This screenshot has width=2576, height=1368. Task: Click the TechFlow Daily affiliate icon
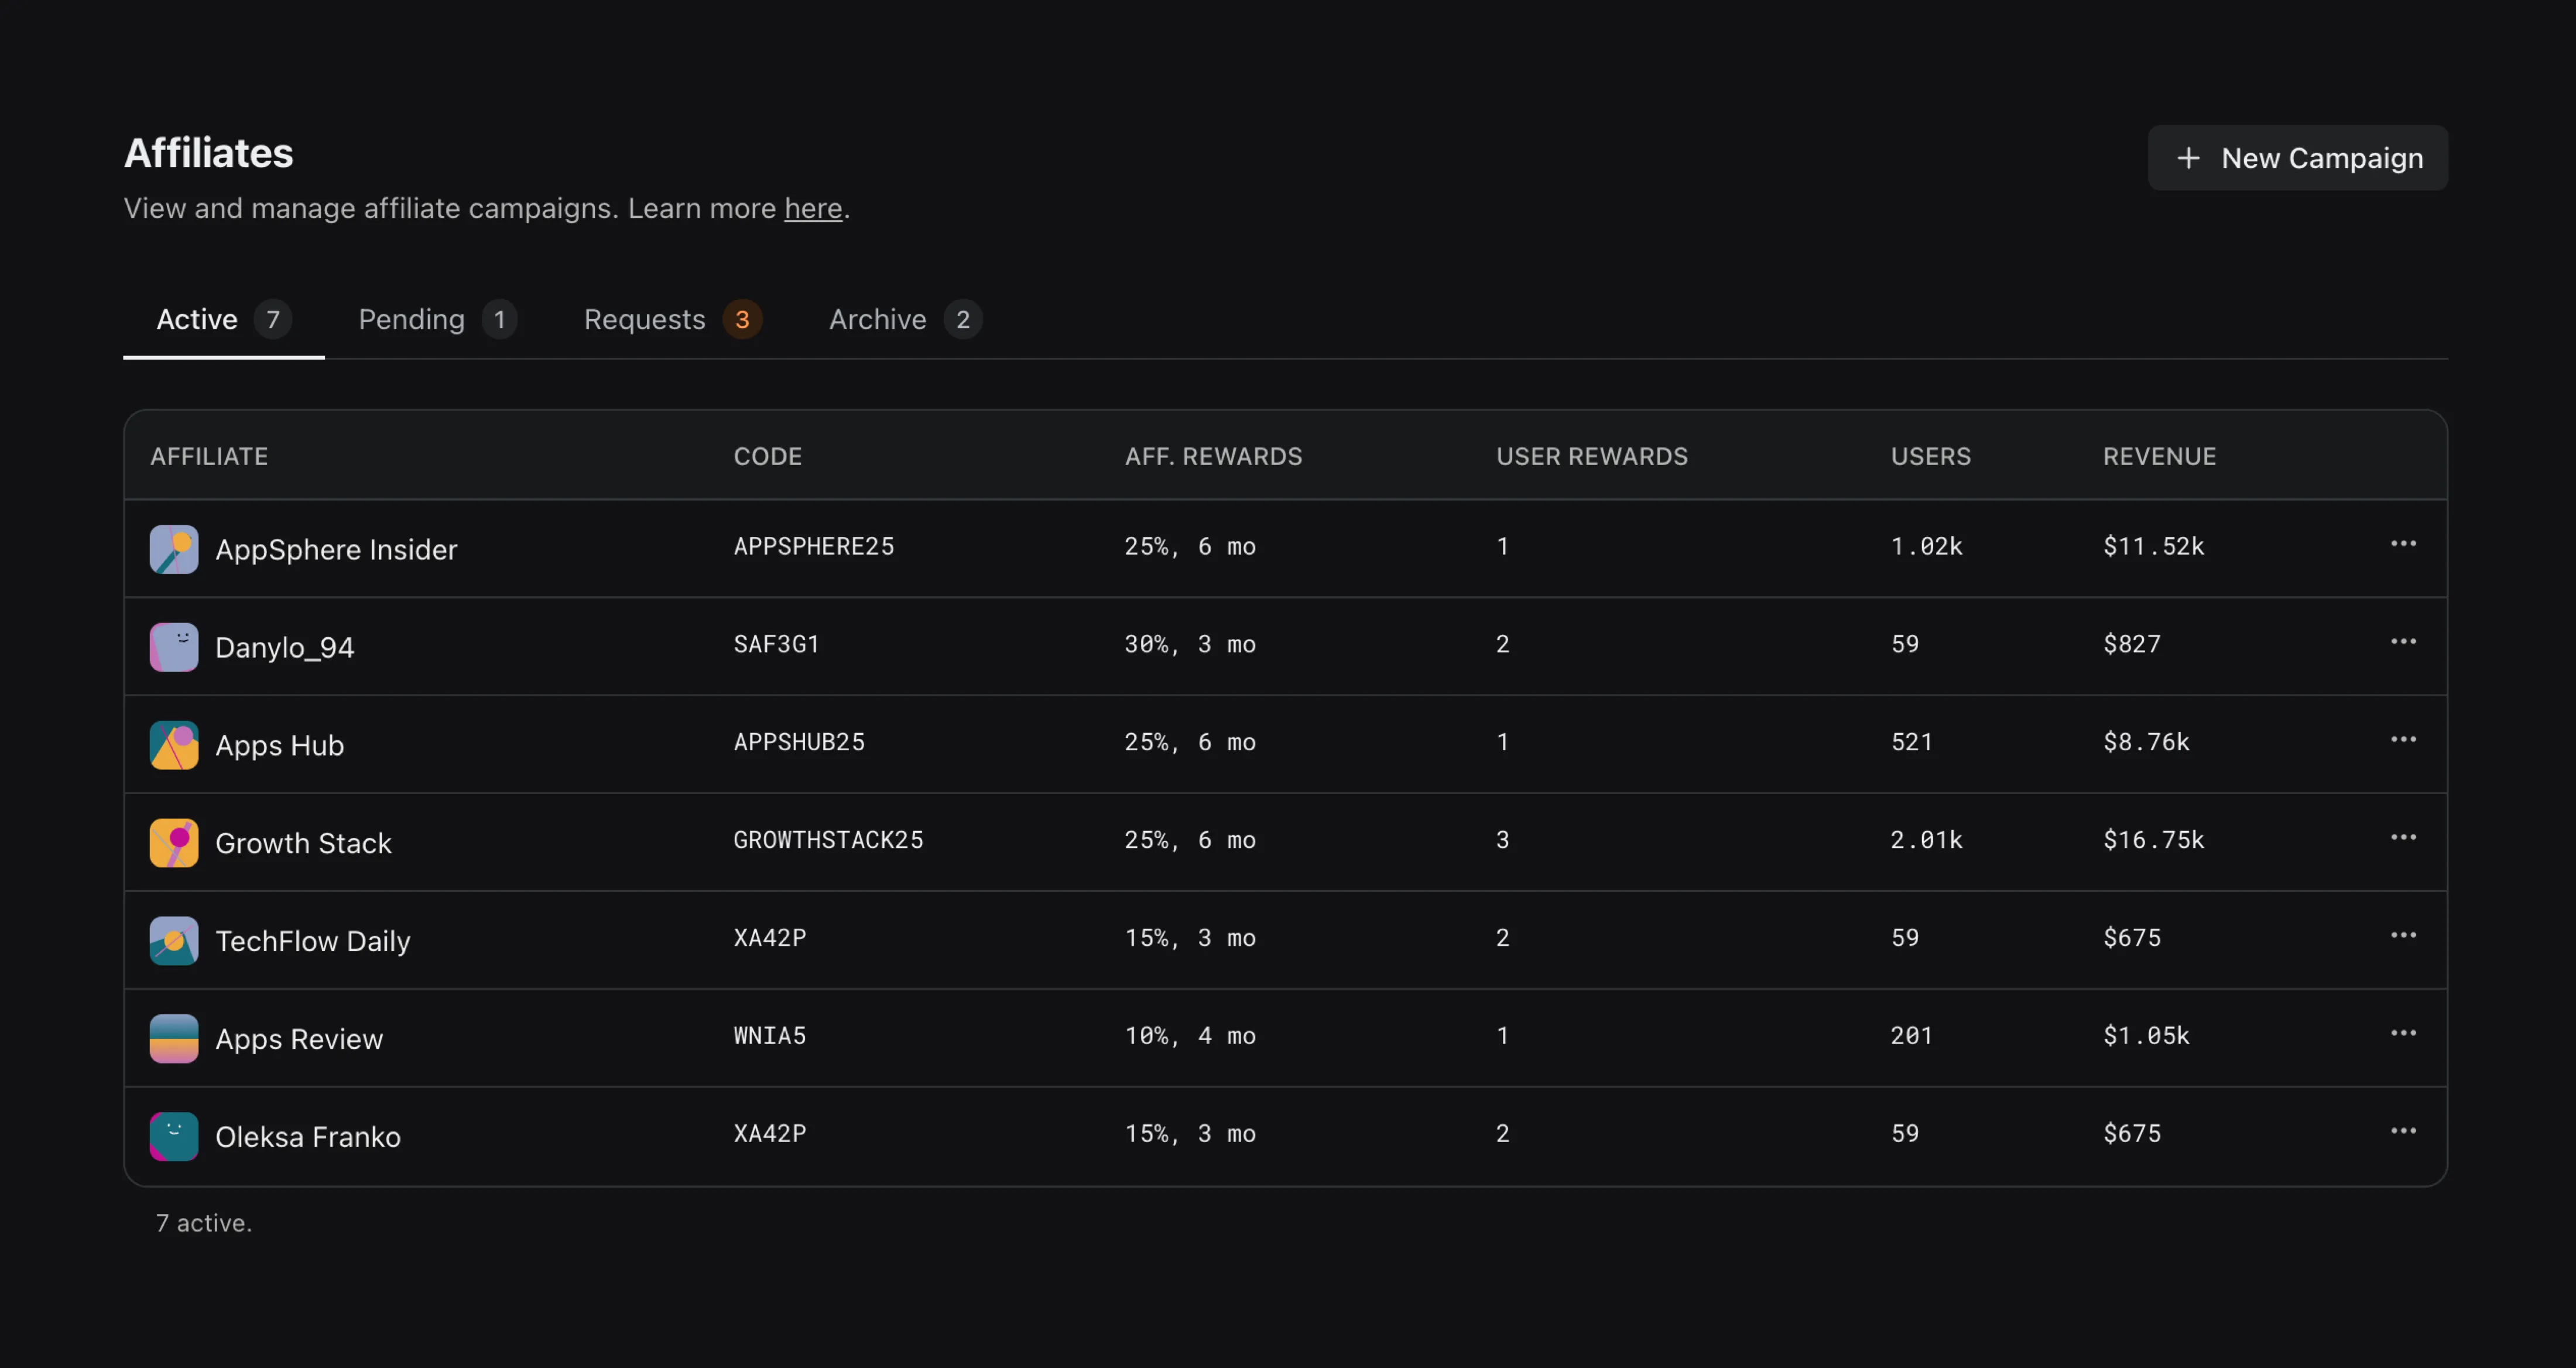[173, 940]
